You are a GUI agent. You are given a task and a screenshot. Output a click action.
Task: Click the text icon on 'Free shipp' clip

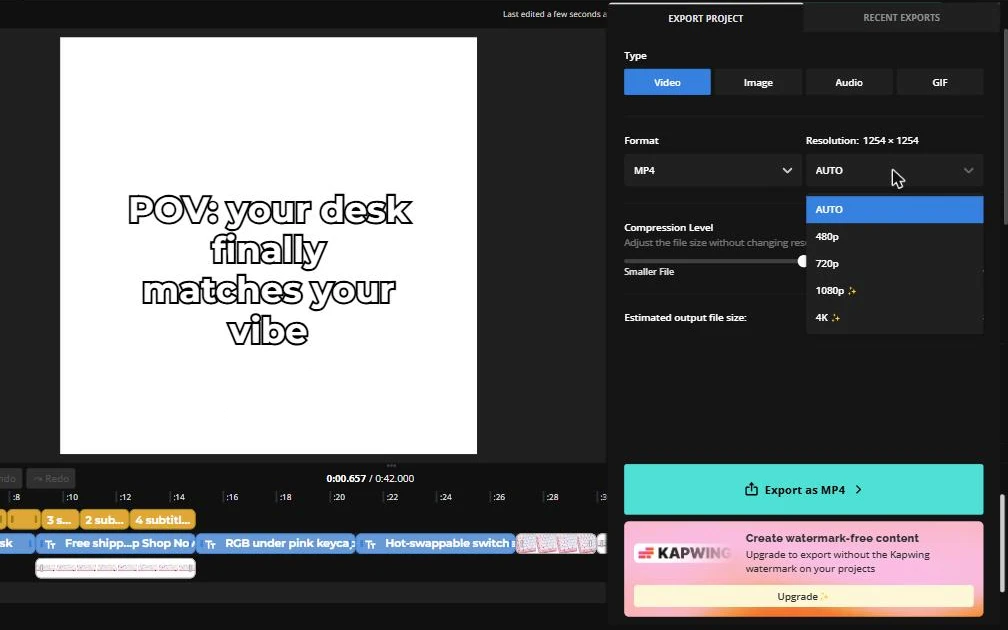pos(50,544)
